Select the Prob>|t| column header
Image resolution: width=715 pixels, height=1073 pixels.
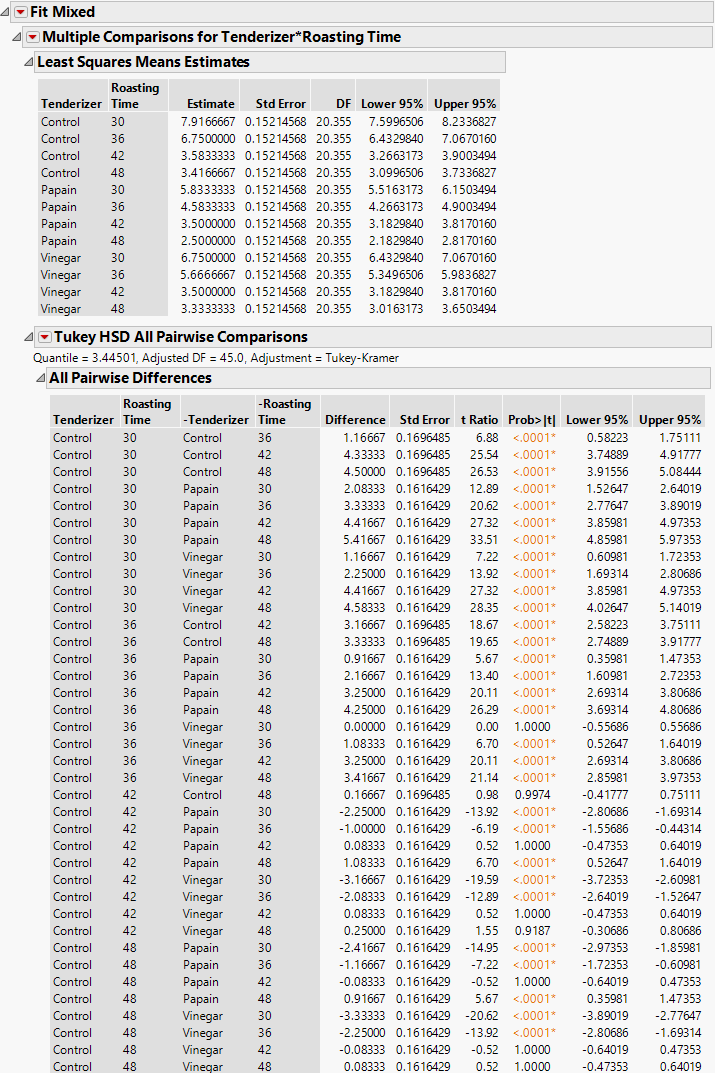pos(531,420)
